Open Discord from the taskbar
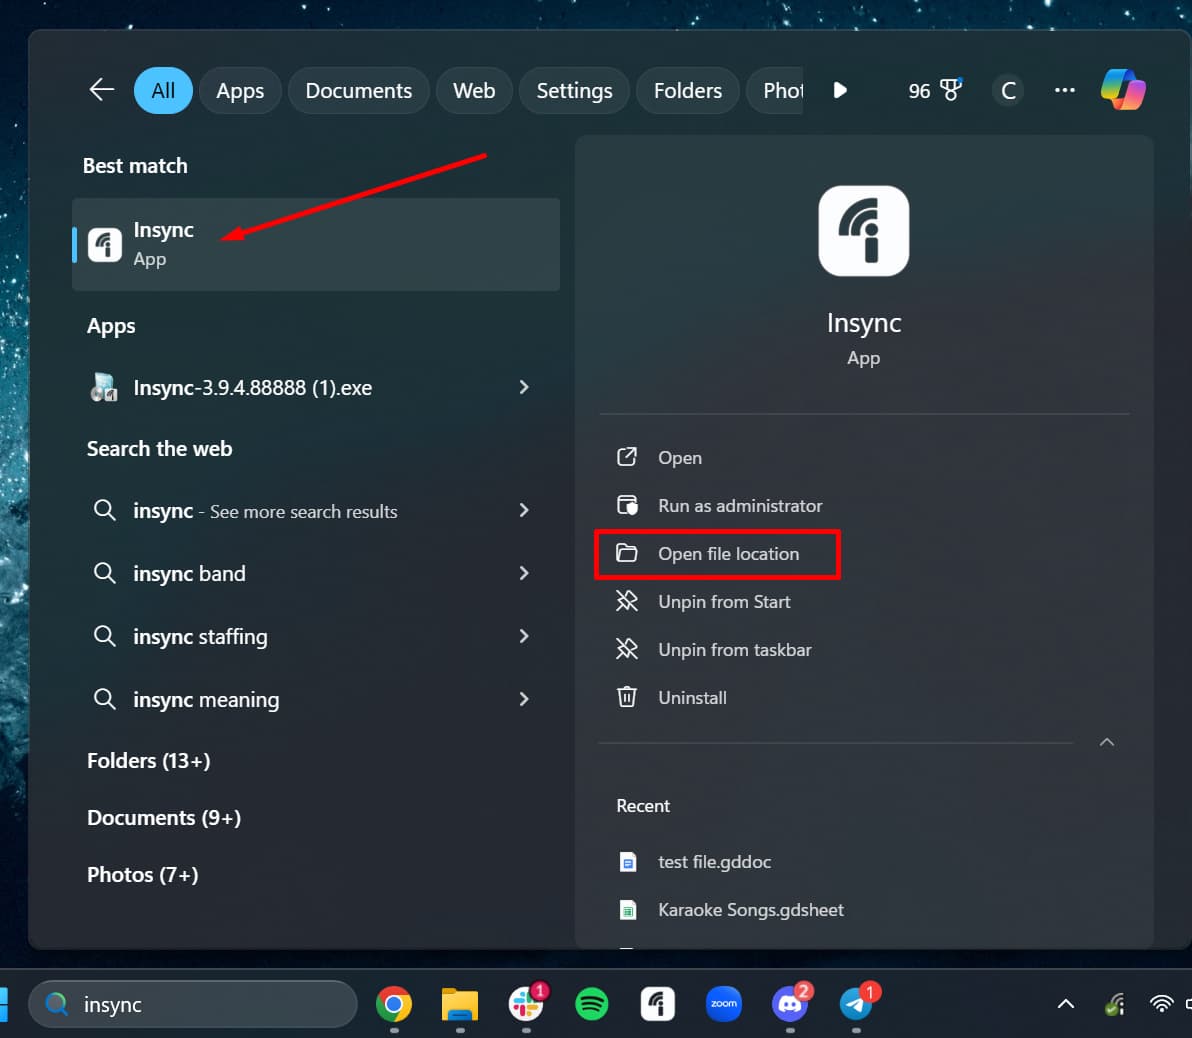The height and width of the screenshot is (1038, 1192). click(791, 1005)
